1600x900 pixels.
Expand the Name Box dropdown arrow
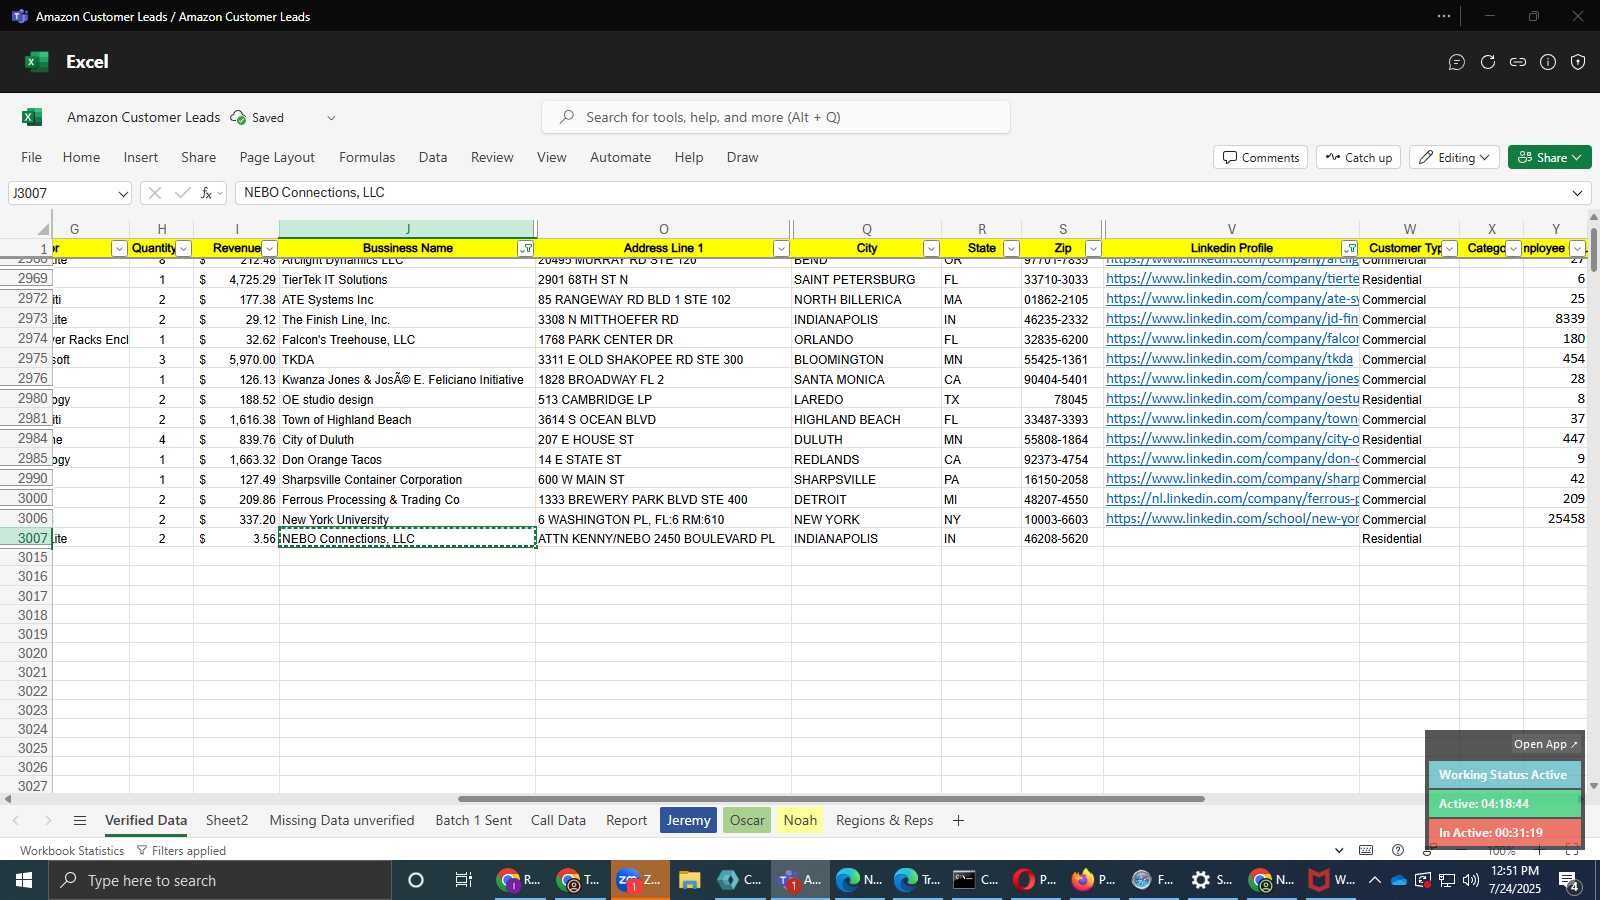(x=122, y=194)
